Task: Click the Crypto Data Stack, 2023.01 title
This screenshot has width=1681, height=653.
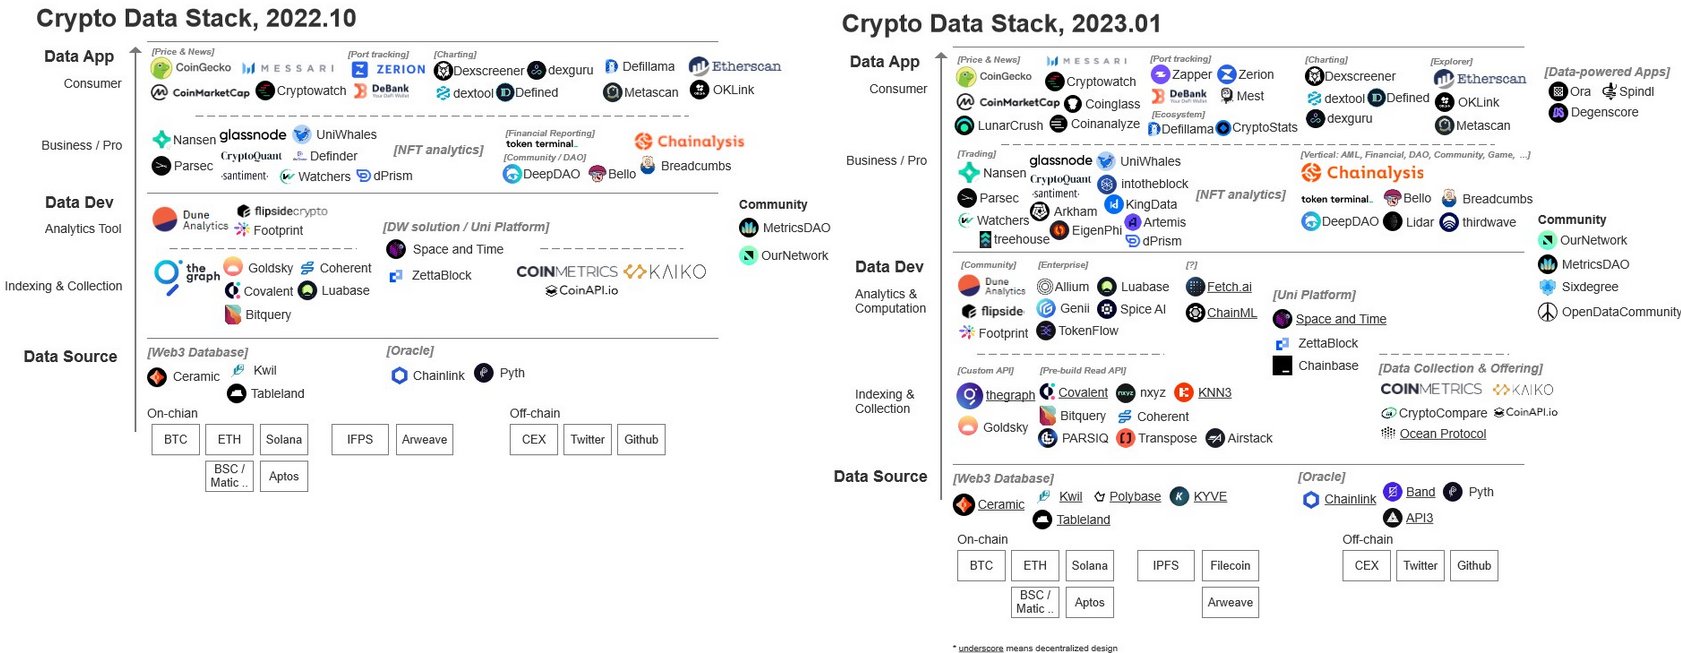Action: [1001, 24]
